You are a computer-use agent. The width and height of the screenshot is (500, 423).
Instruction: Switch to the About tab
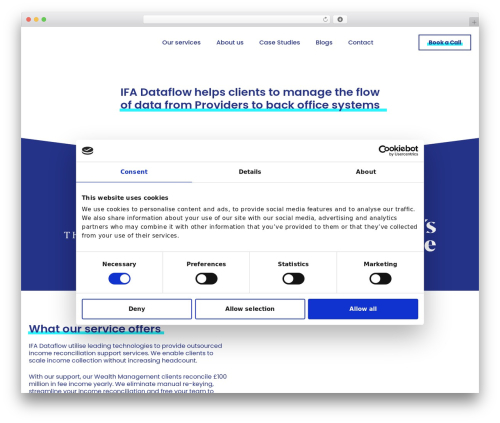pyautogui.click(x=366, y=172)
